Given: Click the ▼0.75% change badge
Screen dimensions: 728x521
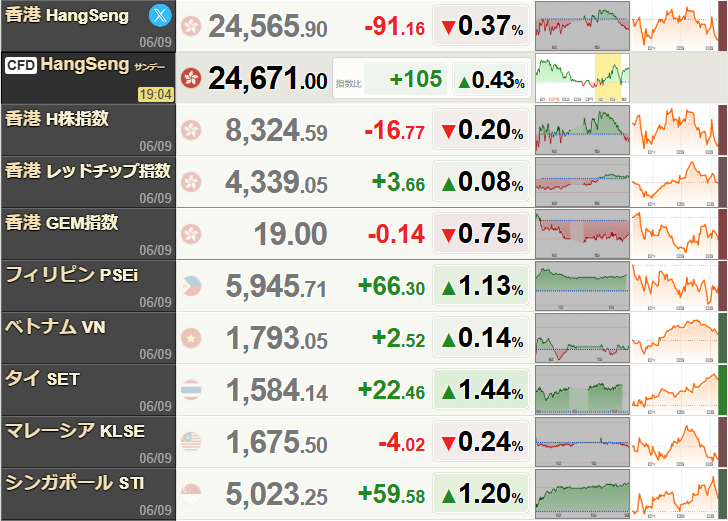Looking at the screenshot, I should click(481, 234).
